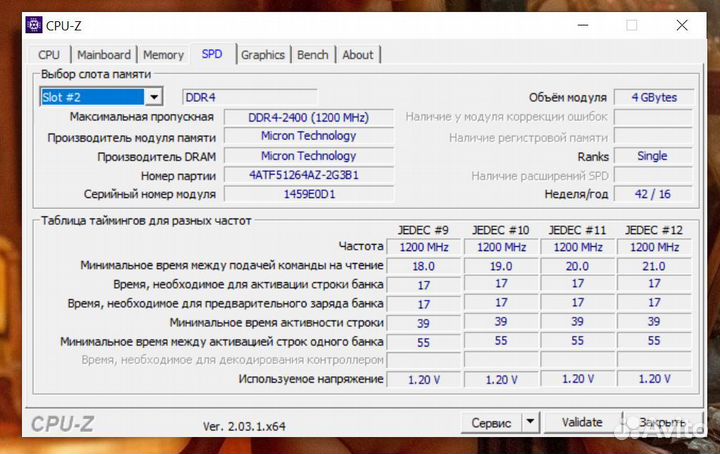Click the DDR4-2400 (1200 MHz) bandwidth value

coord(309,118)
